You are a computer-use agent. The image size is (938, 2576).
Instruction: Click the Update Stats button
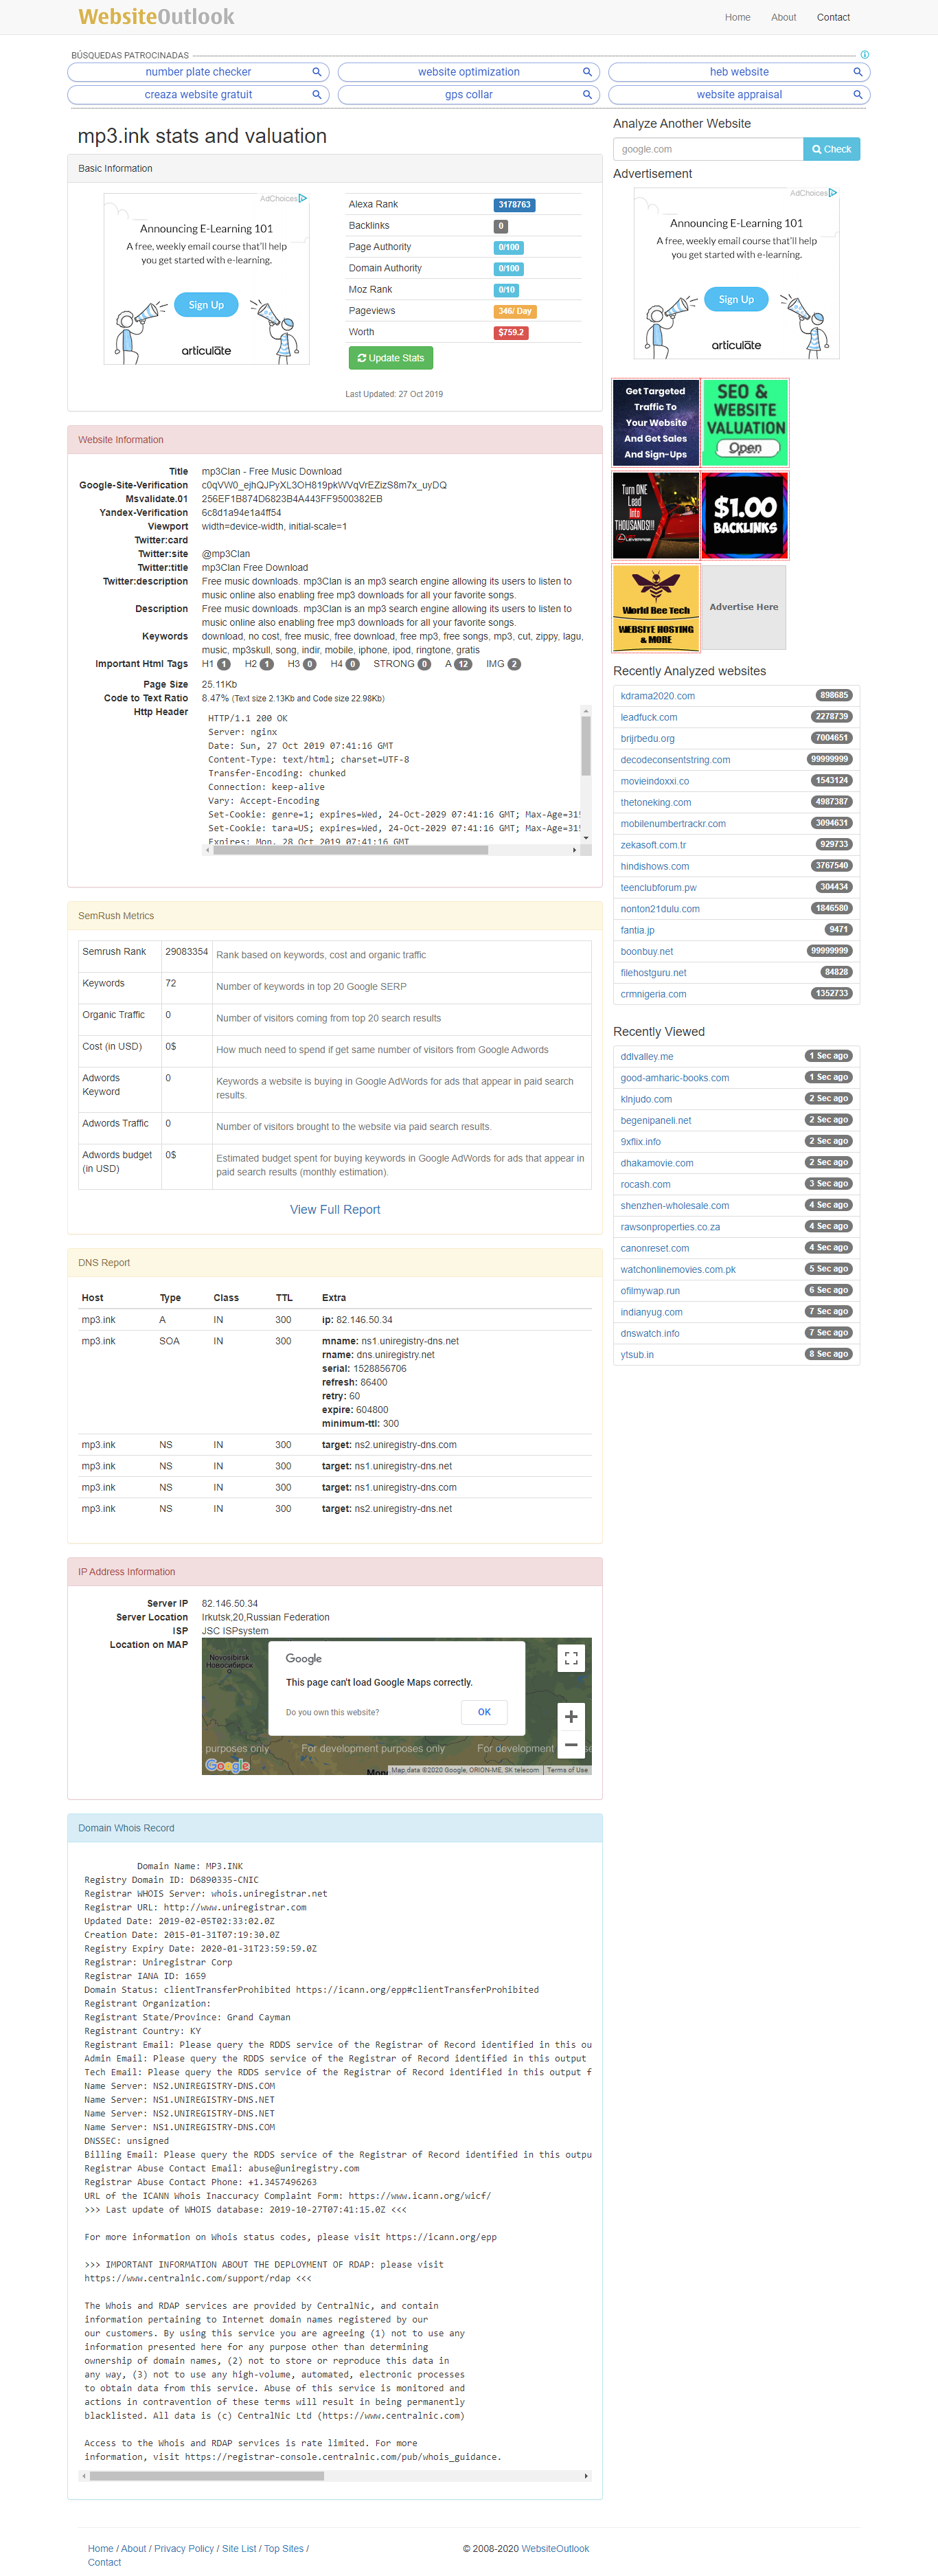pyautogui.click(x=390, y=358)
